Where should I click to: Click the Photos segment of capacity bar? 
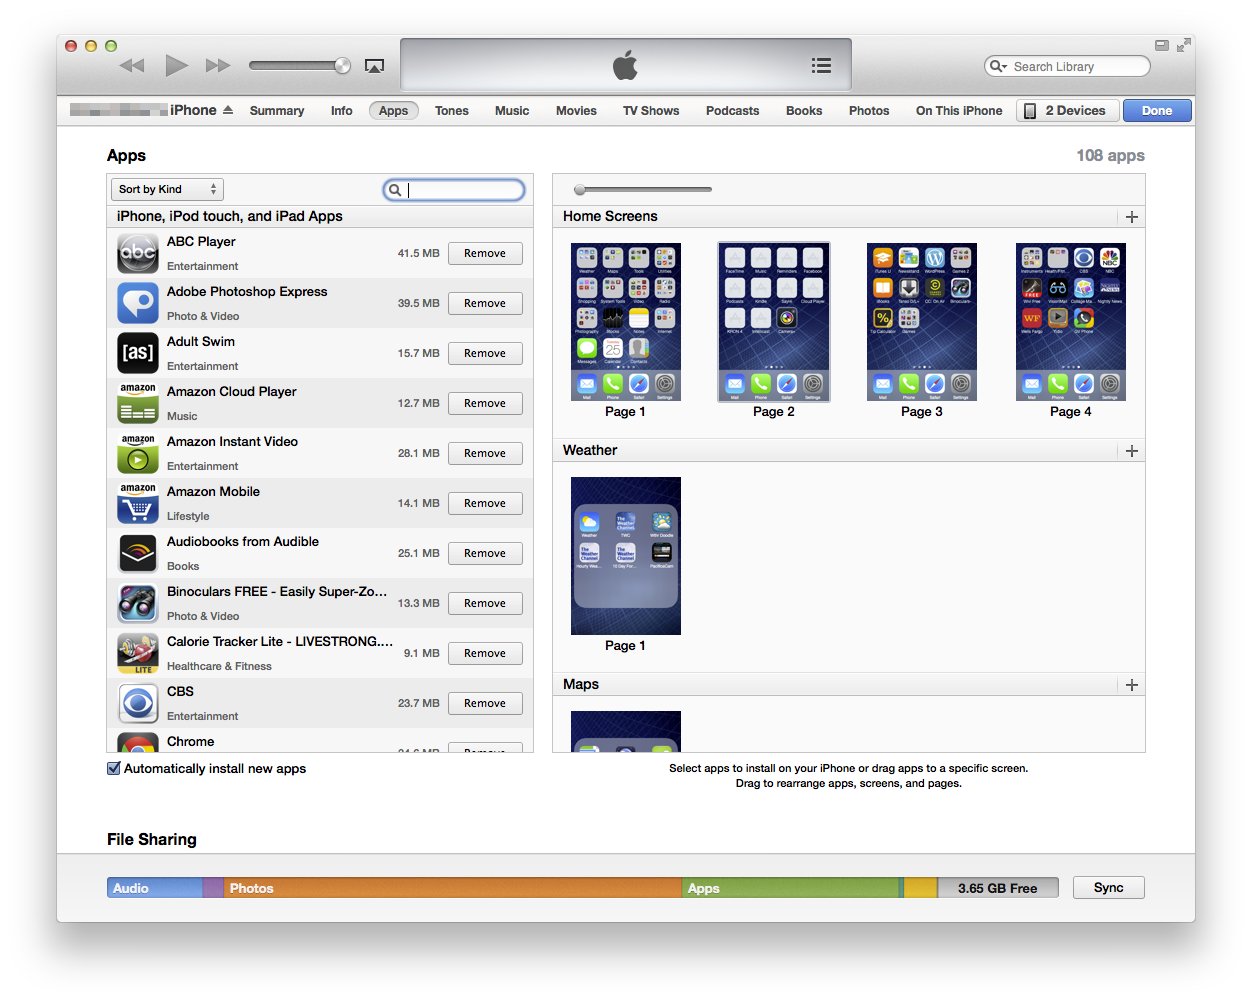pyautogui.click(x=452, y=888)
